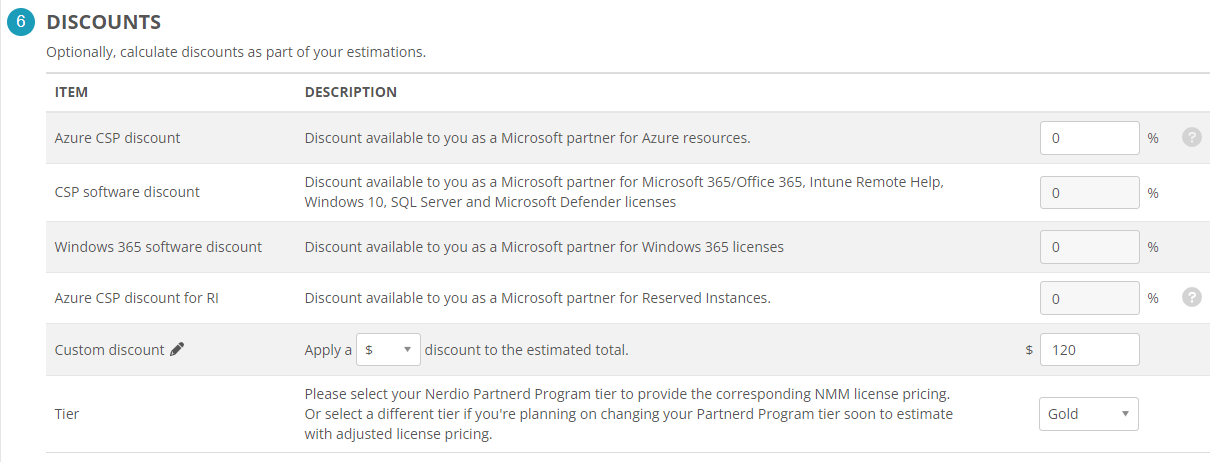Screen dimensions: 1218x462
Task: Click the ITEM column header
Action: 71,92
